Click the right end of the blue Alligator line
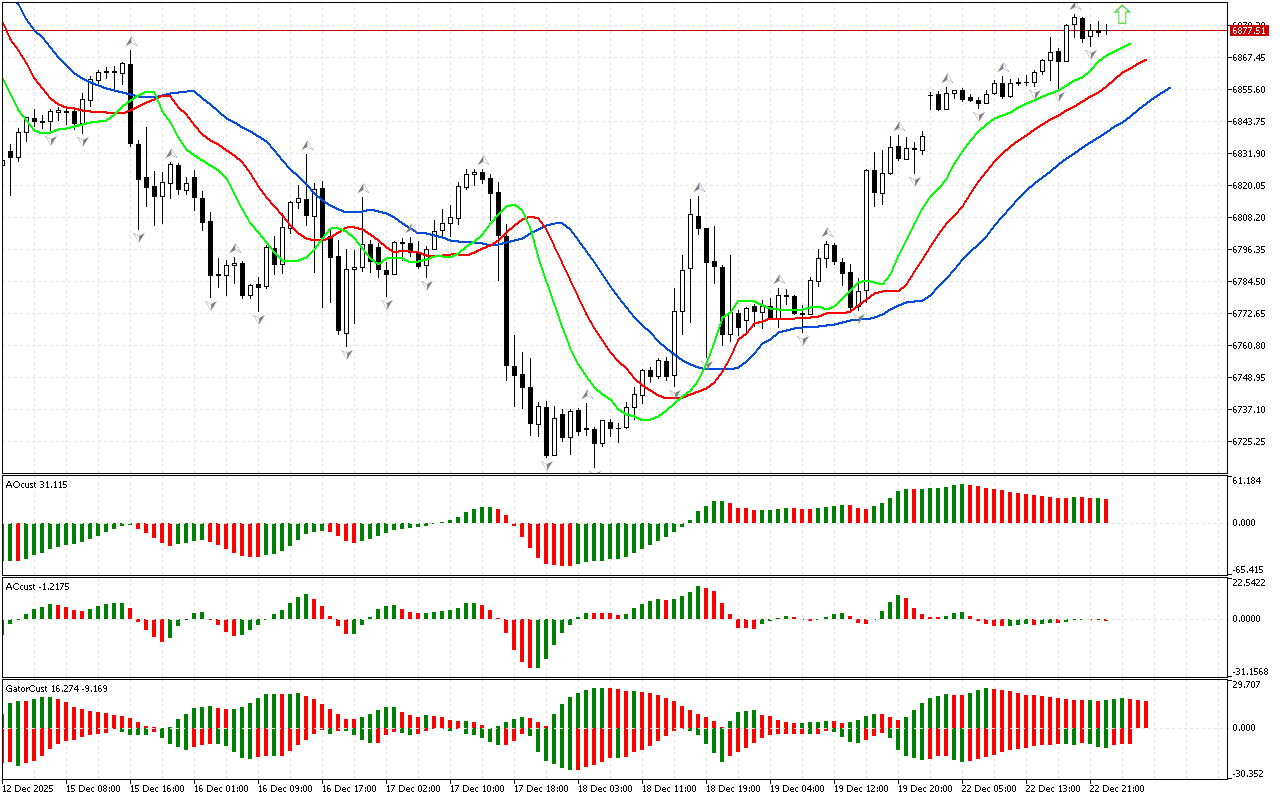The image size is (1280, 800). point(1168,88)
